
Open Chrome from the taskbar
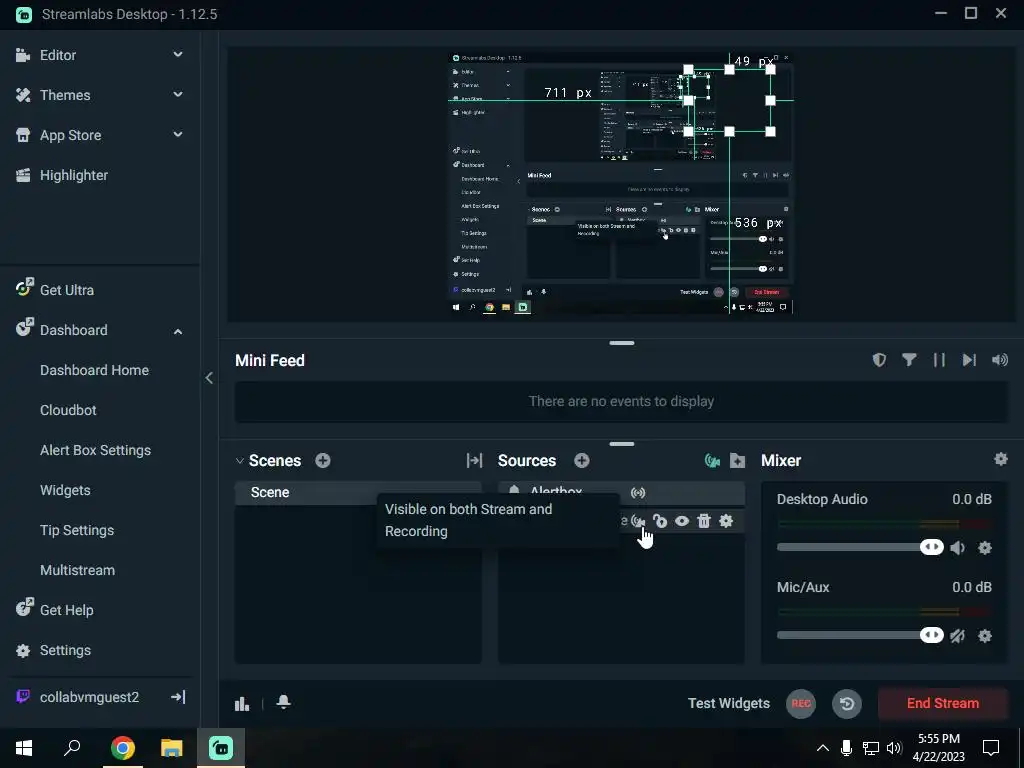coord(123,748)
